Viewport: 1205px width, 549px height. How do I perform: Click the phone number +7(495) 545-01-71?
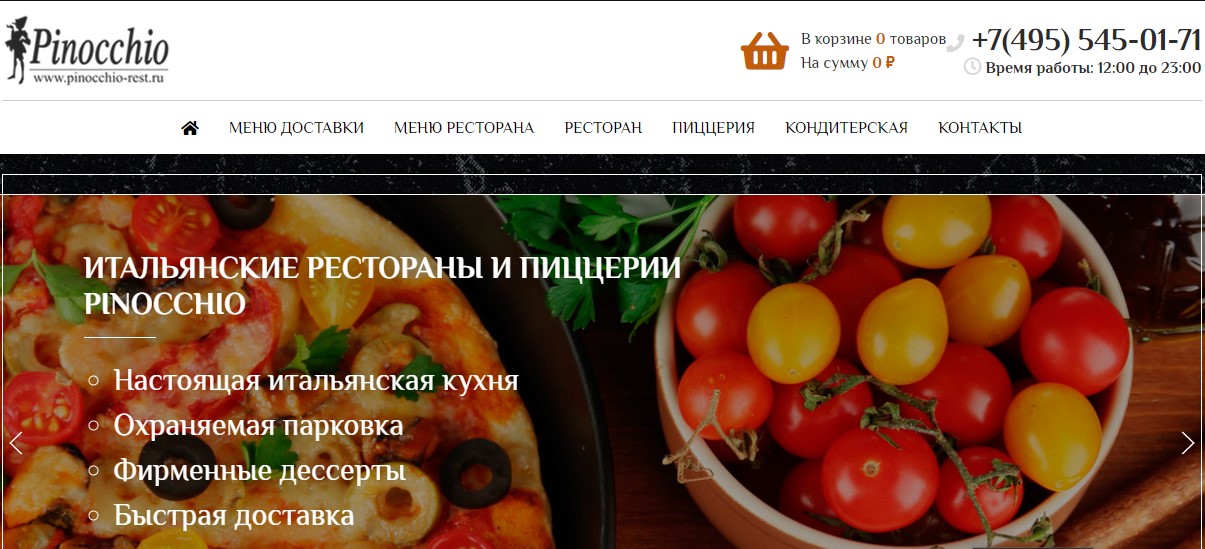[1086, 40]
